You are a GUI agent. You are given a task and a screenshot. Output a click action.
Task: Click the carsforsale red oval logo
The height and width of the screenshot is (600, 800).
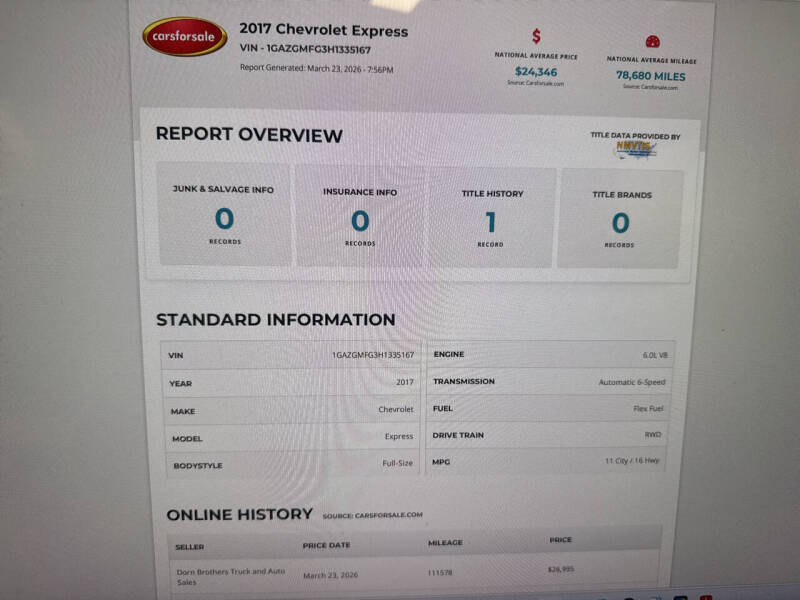click(x=185, y=36)
